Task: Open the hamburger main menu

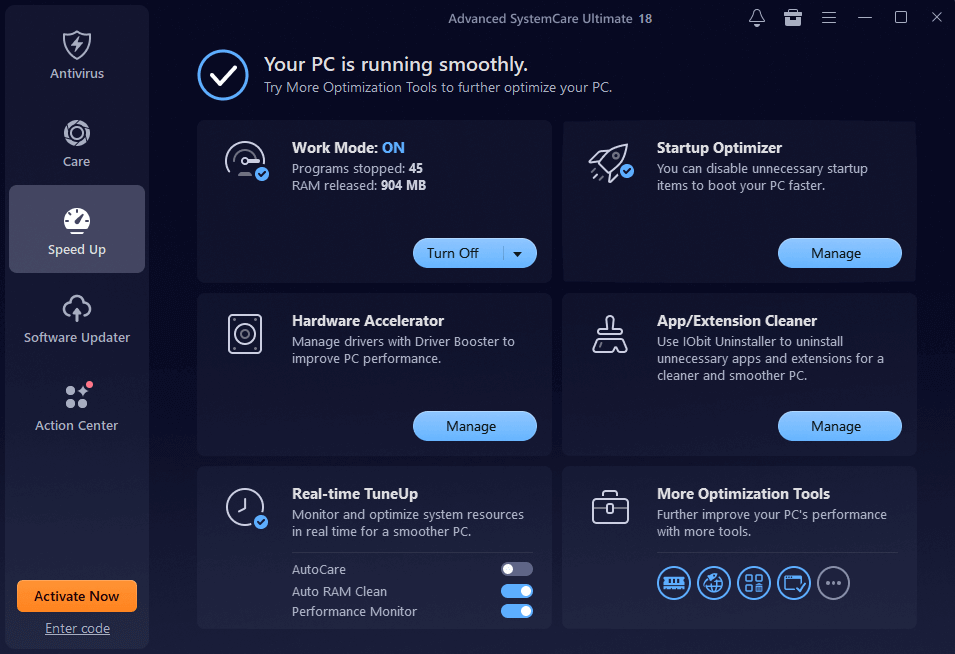Action: tap(829, 18)
